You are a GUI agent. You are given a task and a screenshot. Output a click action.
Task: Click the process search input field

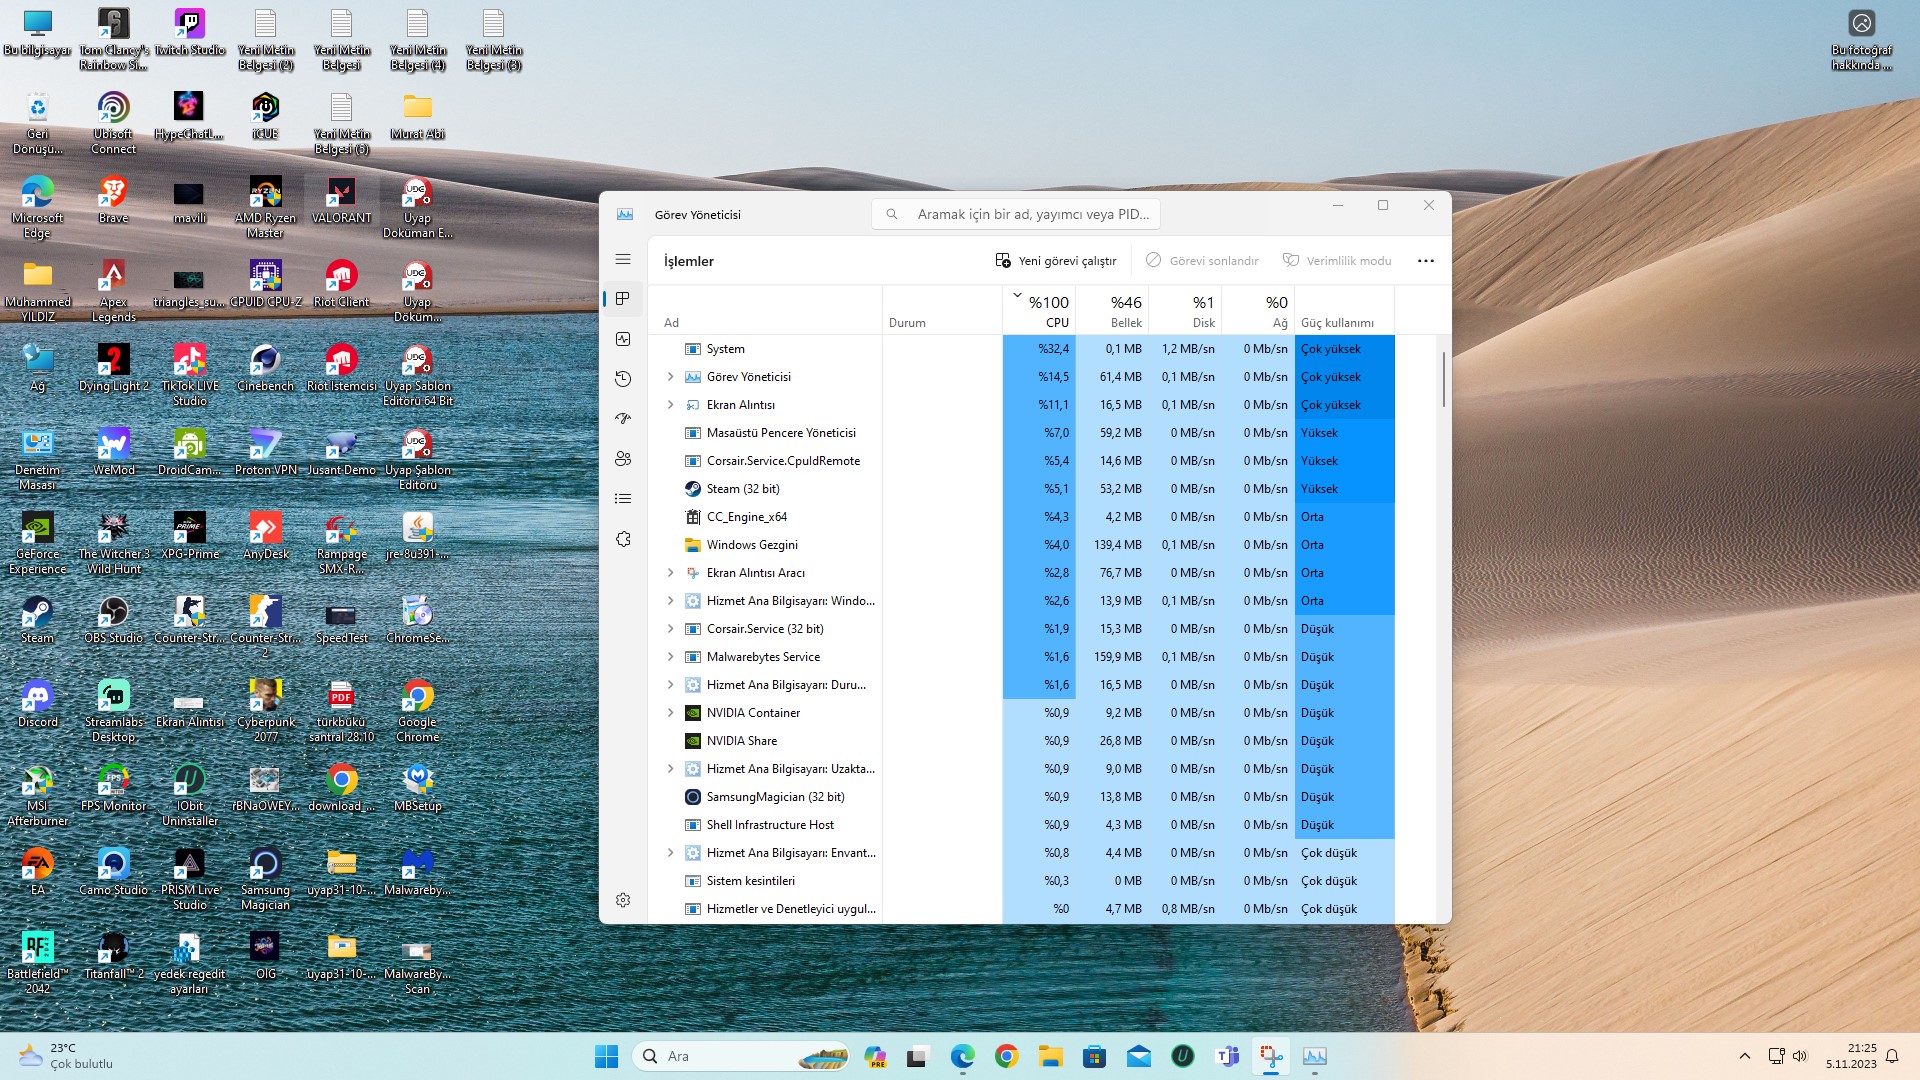(x=1030, y=214)
